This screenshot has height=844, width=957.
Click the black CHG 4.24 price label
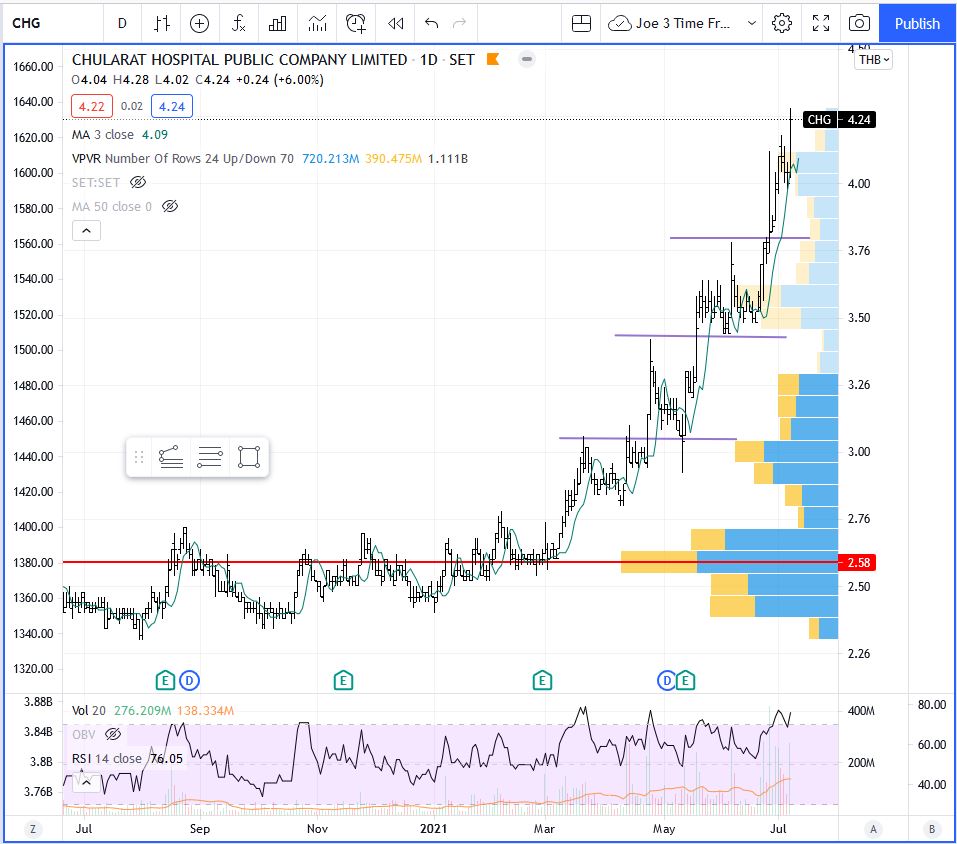[839, 120]
